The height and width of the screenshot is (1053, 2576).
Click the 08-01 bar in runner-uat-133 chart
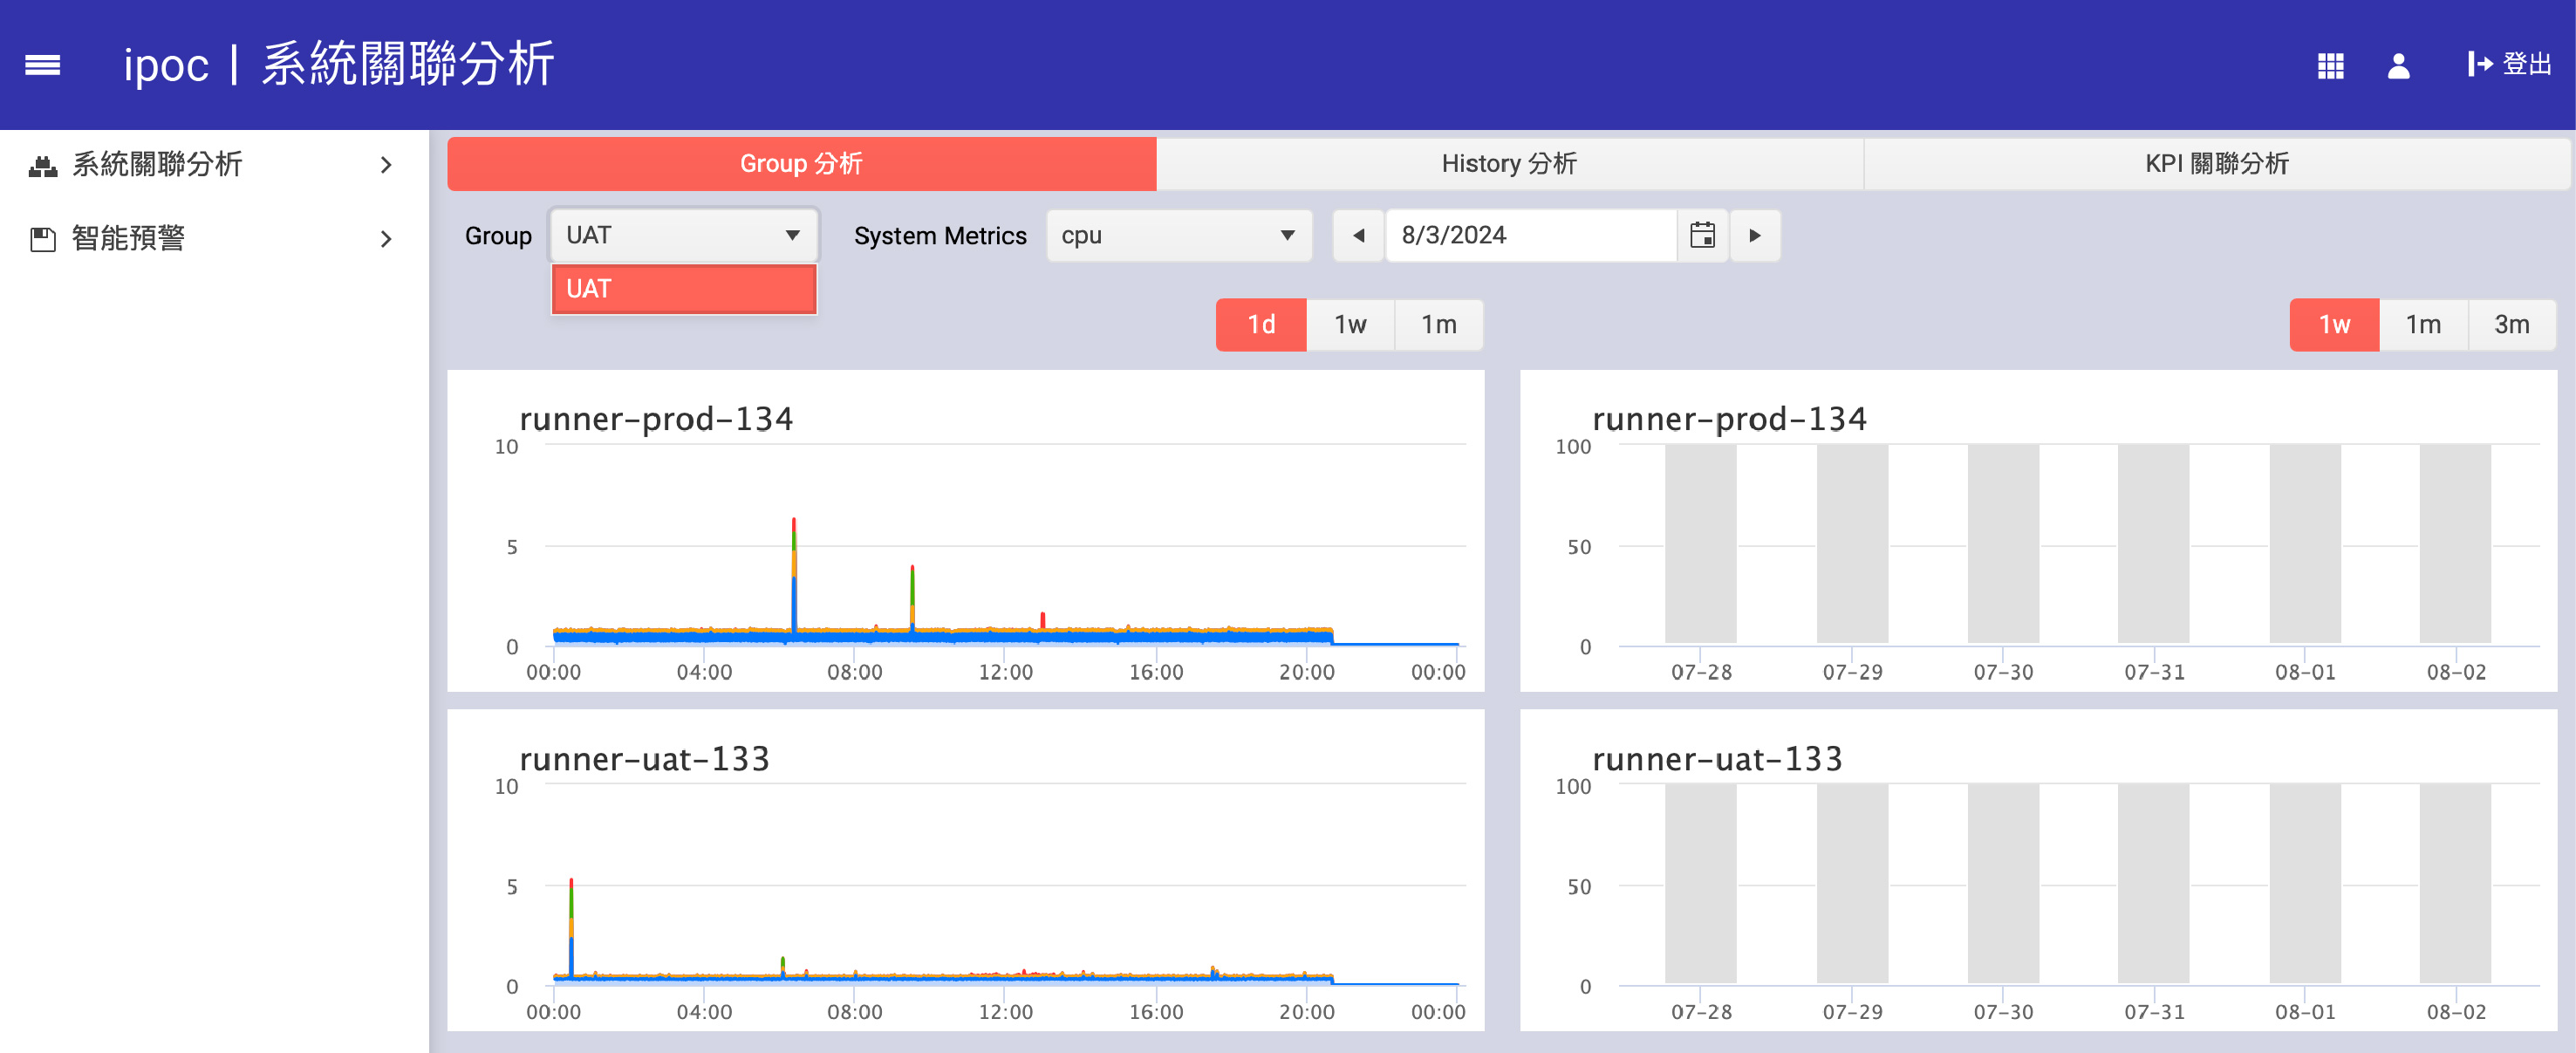click(x=2305, y=883)
